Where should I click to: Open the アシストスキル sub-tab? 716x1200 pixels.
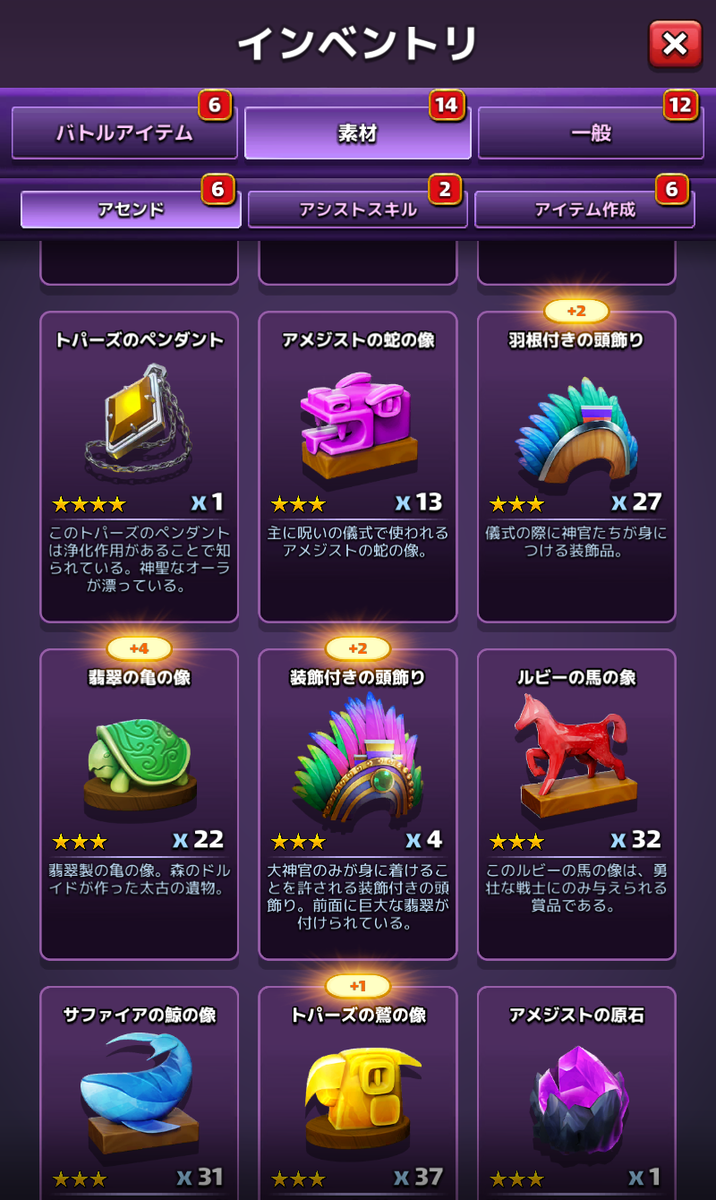click(x=357, y=210)
